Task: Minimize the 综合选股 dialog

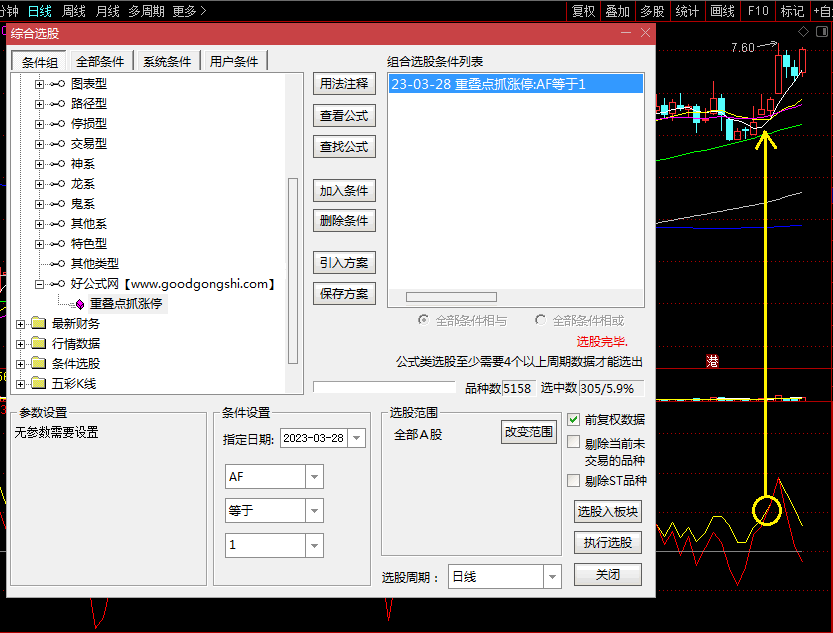Action: coord(626,33)
